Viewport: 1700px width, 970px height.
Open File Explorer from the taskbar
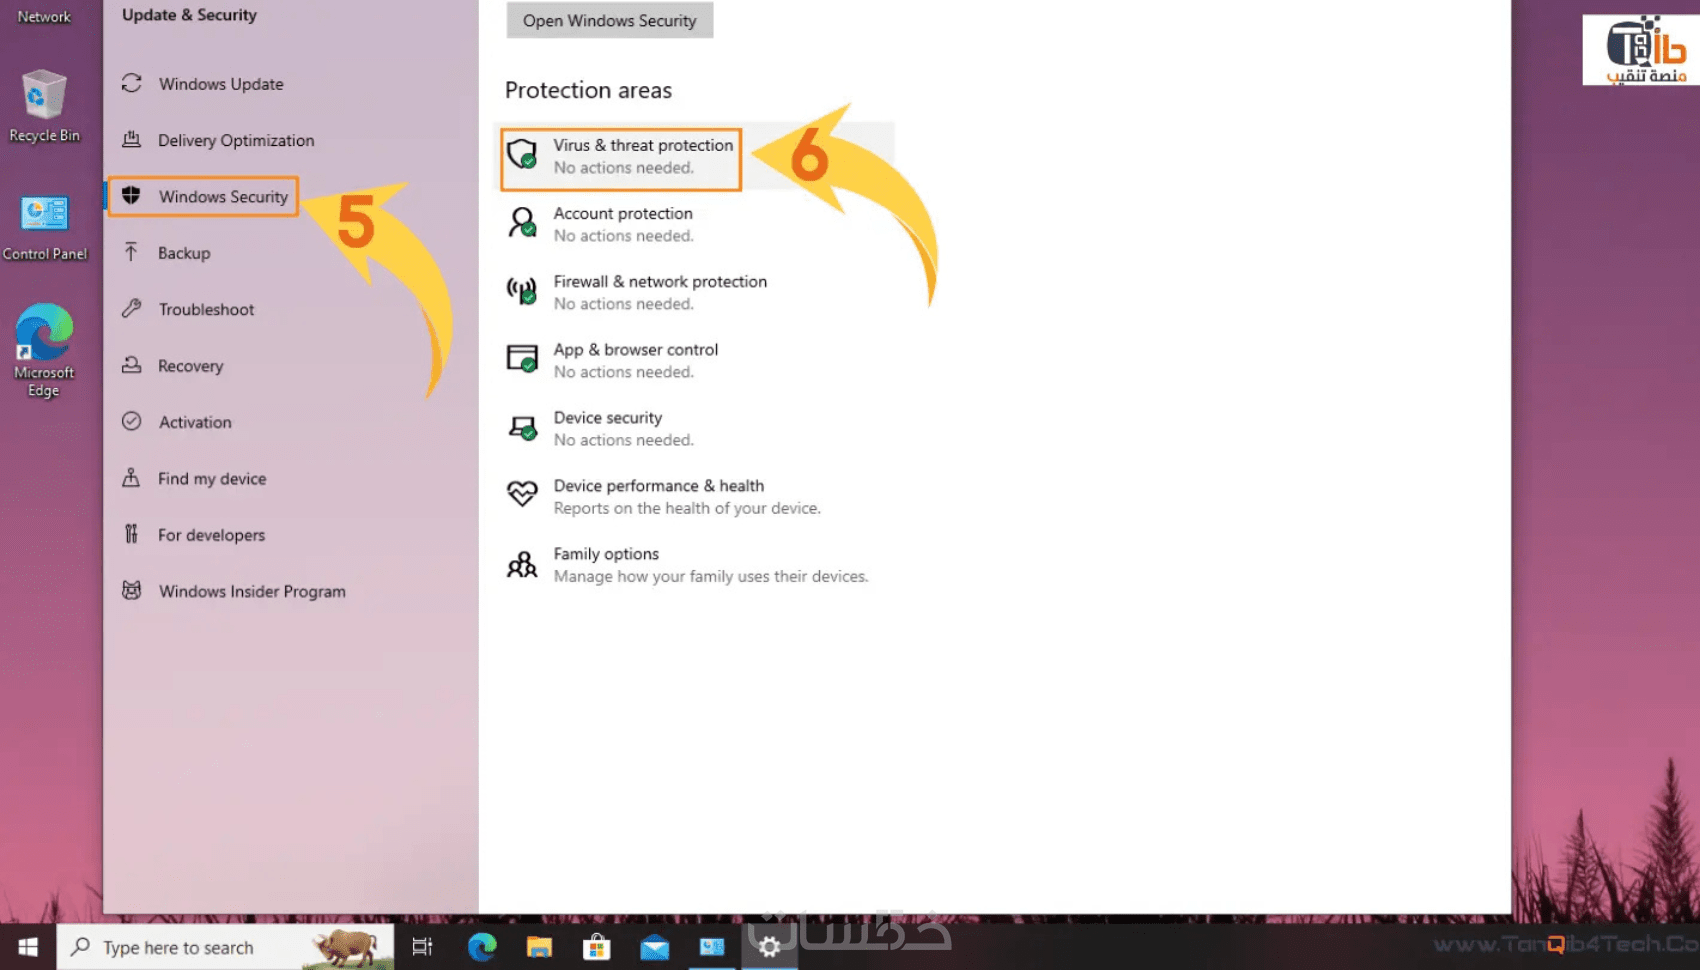(539, 946)
